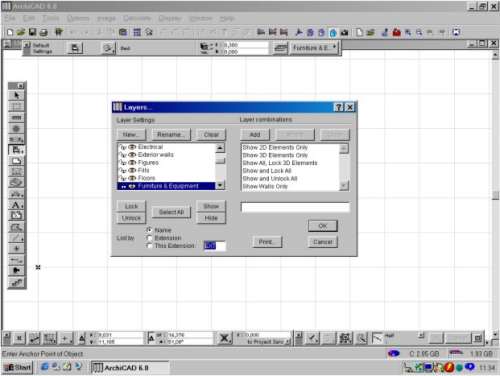Viewport: 500px width, 376px height.
Task: Confirm the Layers dialog with OK
Action: pos(323,226)
